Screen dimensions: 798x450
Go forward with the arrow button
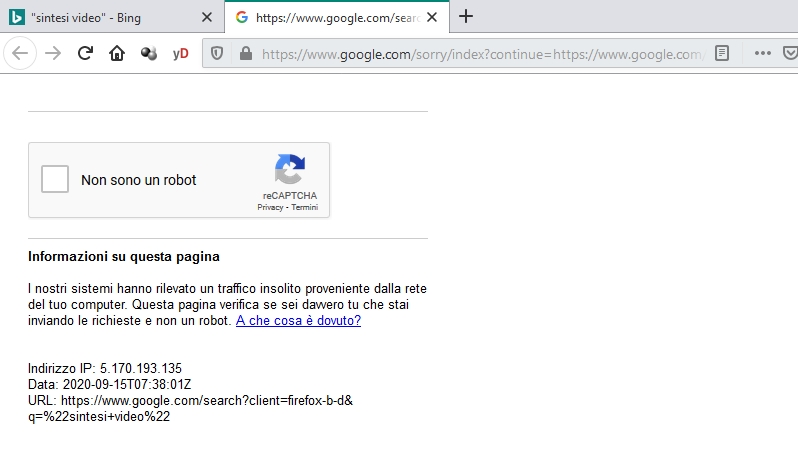tap(53, 53)
